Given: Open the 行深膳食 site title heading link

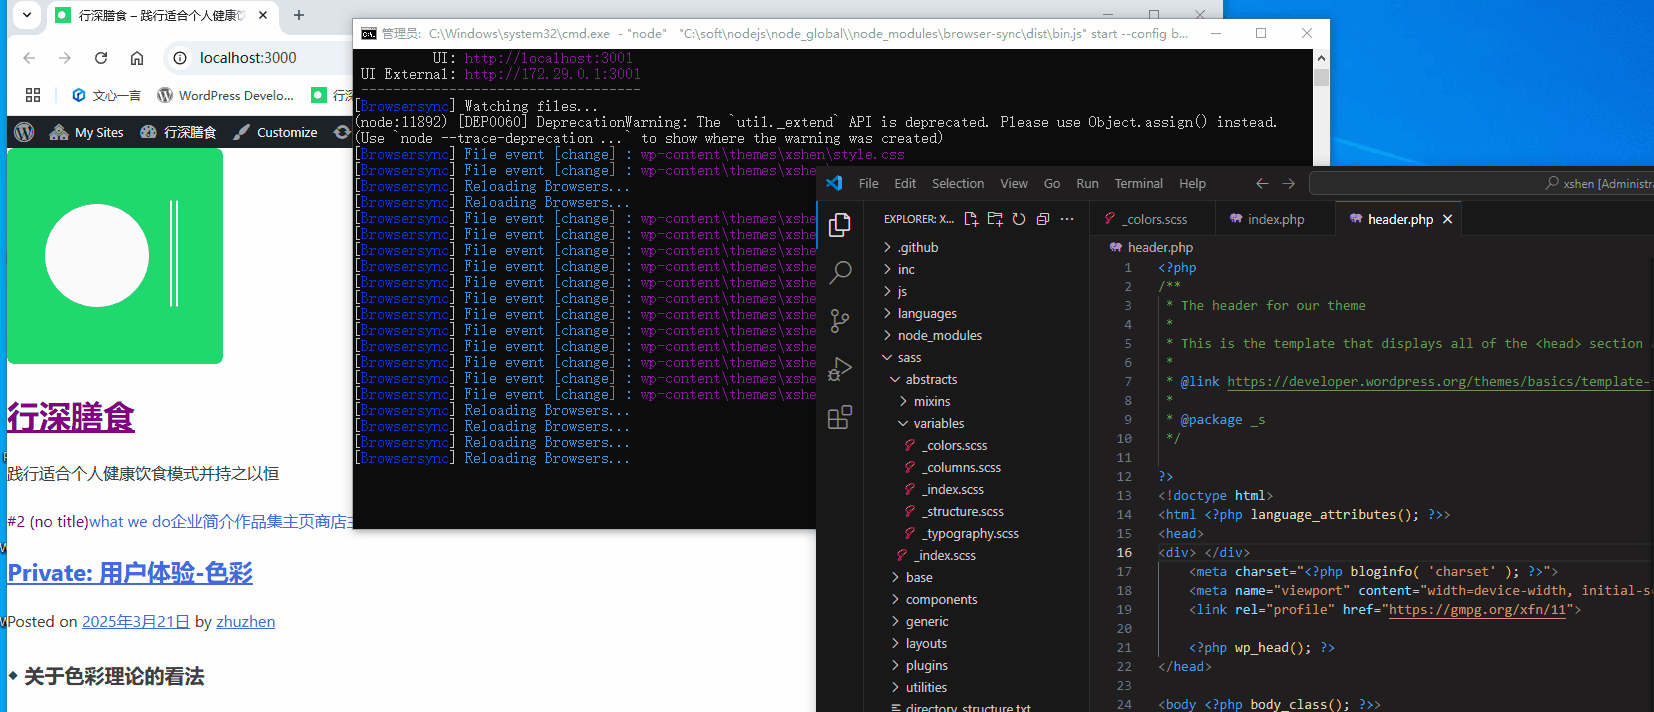Looking at the screenshot, I should (x=71, y=417).
